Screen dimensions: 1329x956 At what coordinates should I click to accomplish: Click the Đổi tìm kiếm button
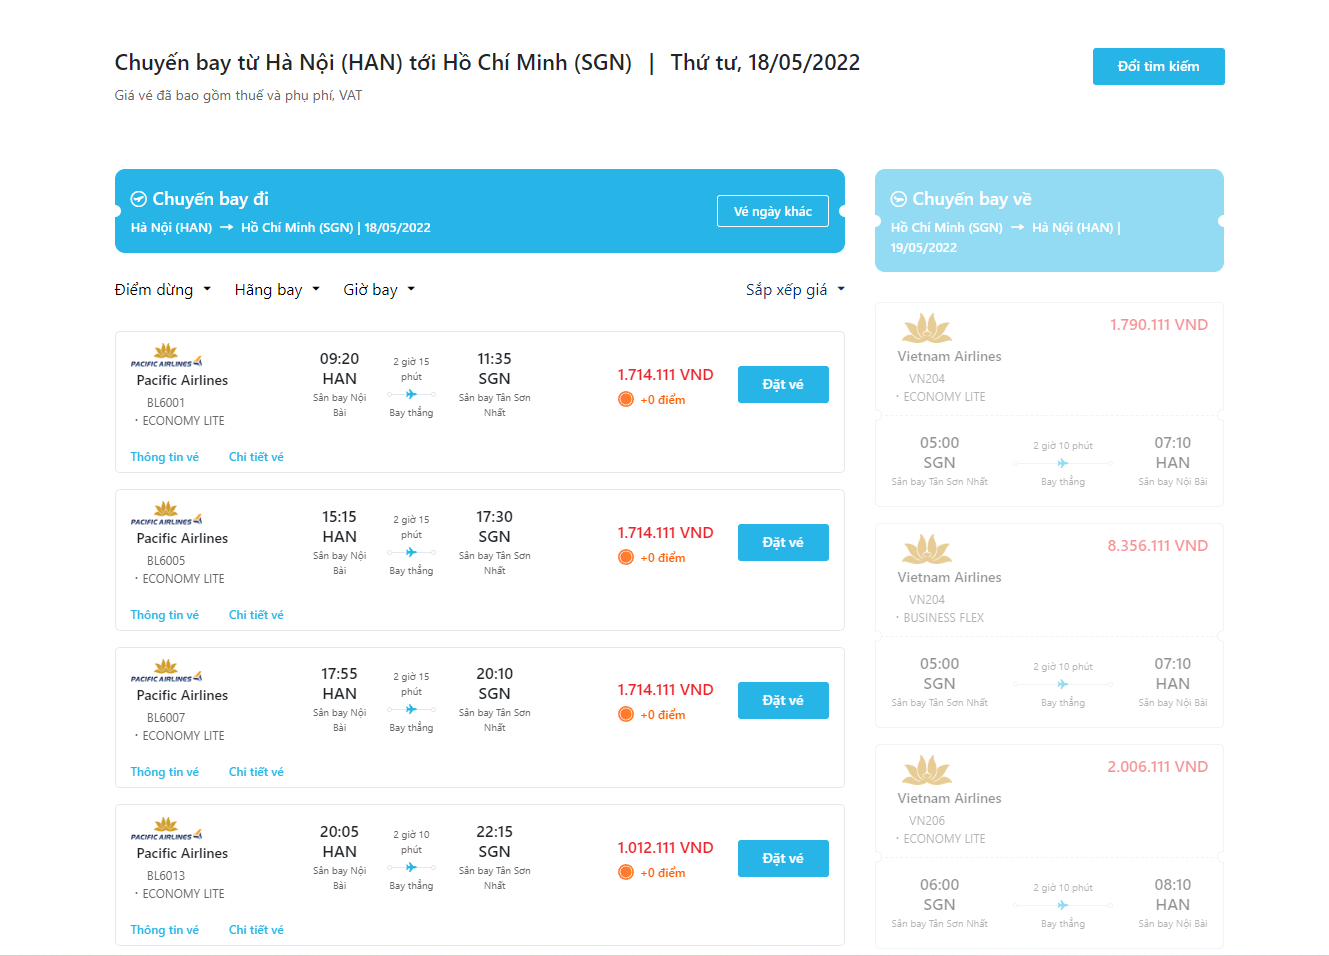click(x=1158, y=66)
